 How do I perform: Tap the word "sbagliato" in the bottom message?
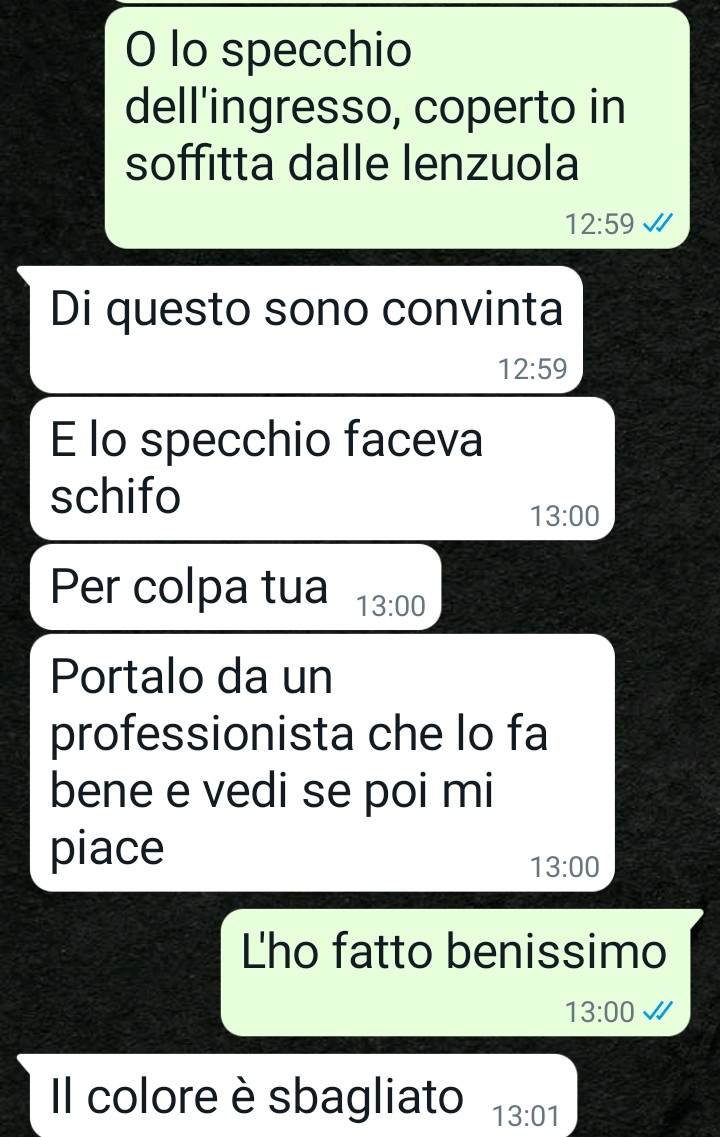click(x=365, y=1096)
